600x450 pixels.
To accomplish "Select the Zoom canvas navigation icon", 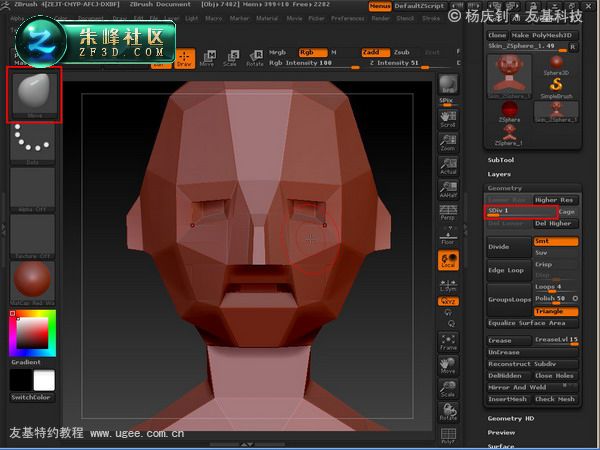I will [x=448, y=143].
